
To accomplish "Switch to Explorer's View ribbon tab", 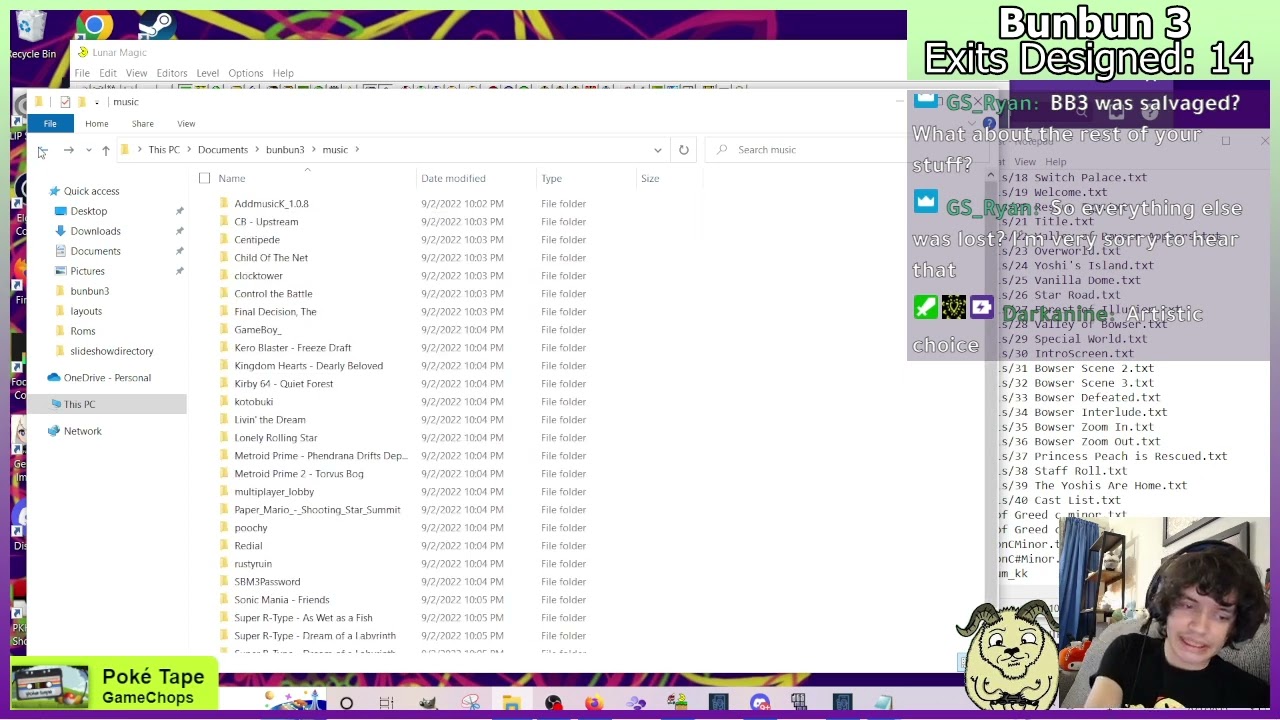I will (x=186, y=124).
